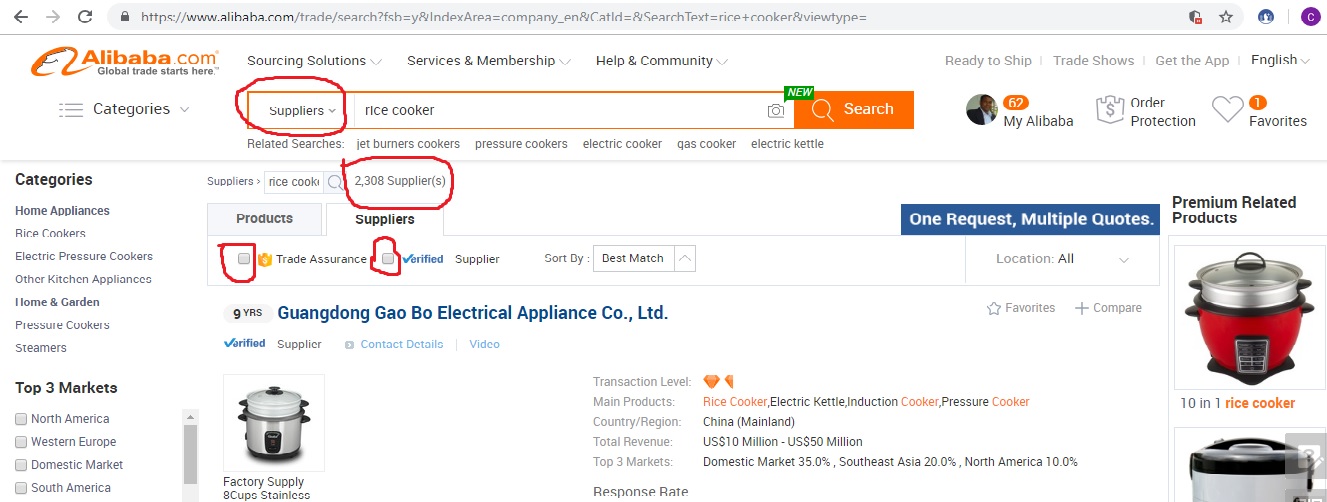
Task: Enable the Trade Assurance checkbox
Action: pos(244,259)
